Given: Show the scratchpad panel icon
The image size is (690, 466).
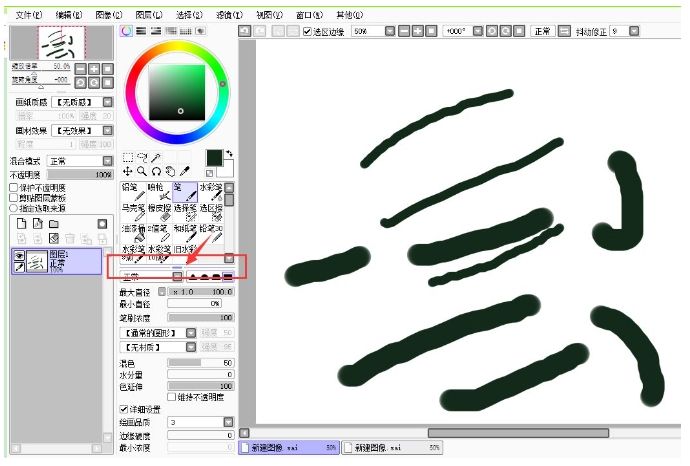Looking at the screenshot, I should coord(201,31).
